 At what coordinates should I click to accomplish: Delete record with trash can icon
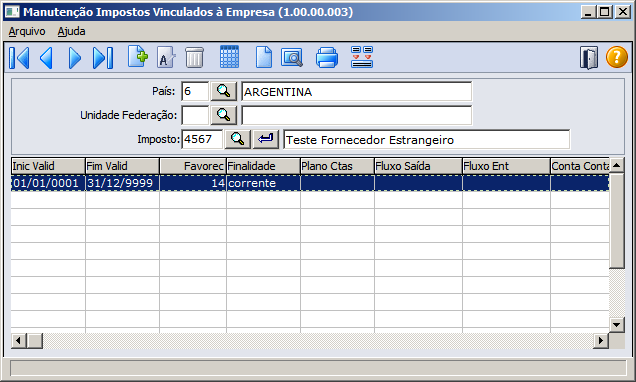tap(194, 58)
